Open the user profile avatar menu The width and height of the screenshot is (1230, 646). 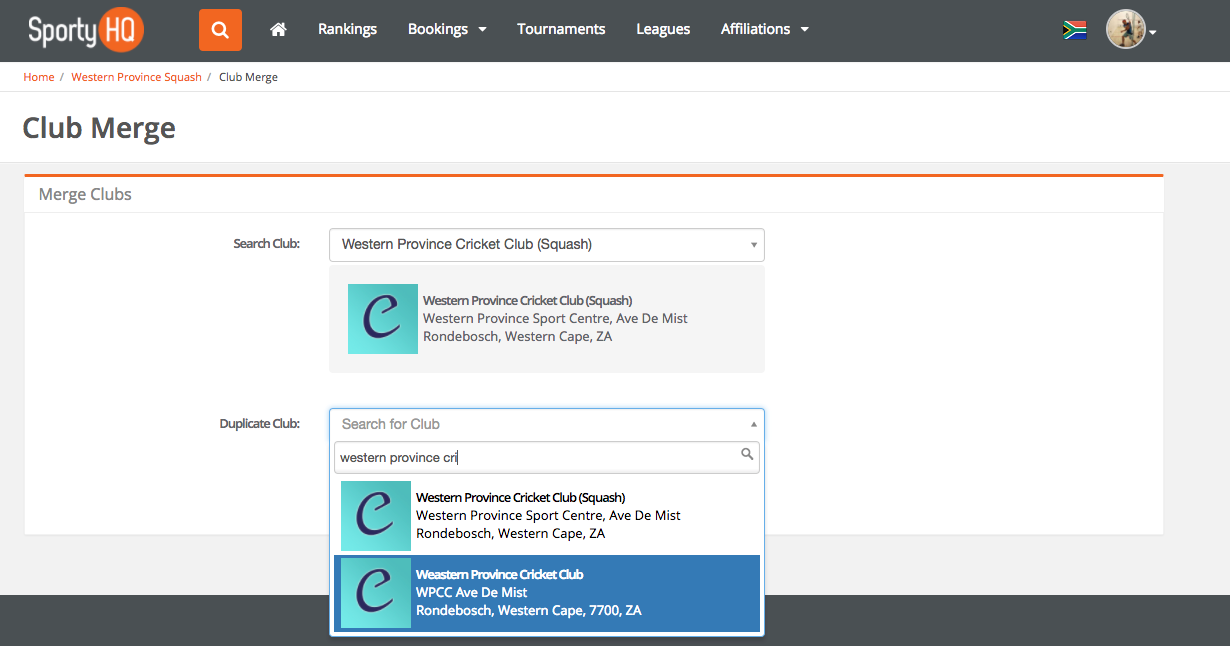tap(1131, 30)
